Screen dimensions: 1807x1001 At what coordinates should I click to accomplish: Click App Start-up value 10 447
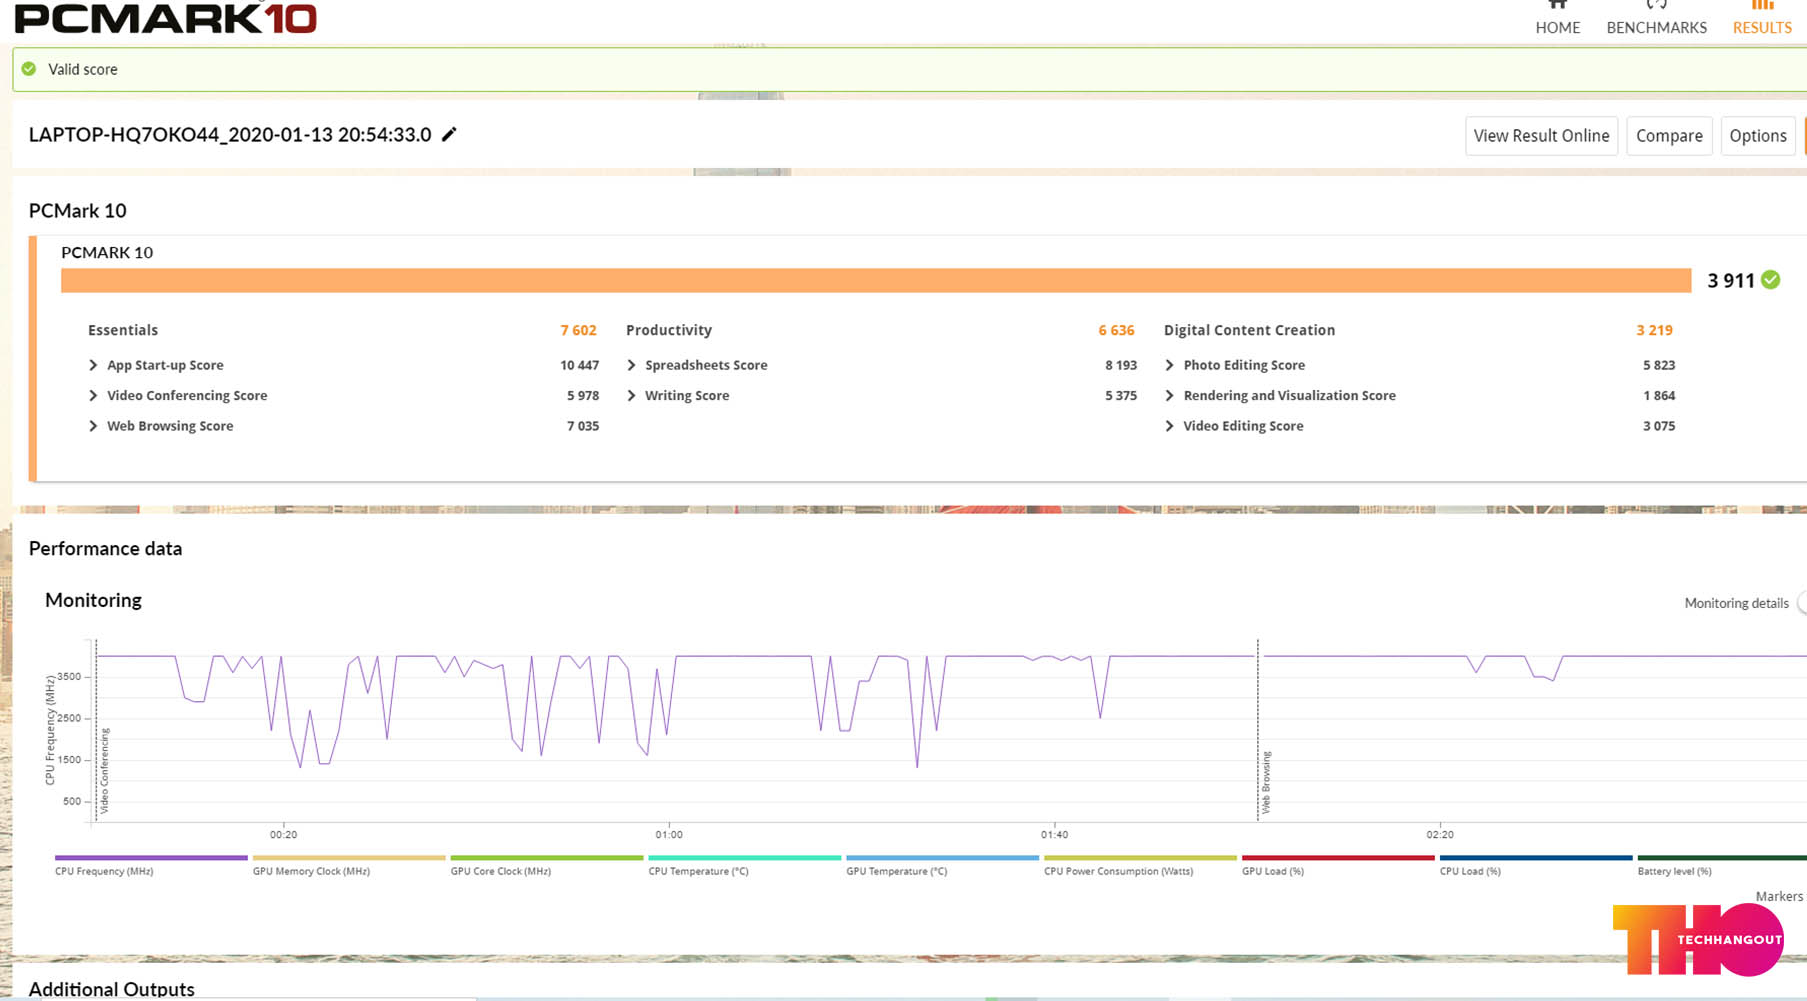[x=579, y=365]
